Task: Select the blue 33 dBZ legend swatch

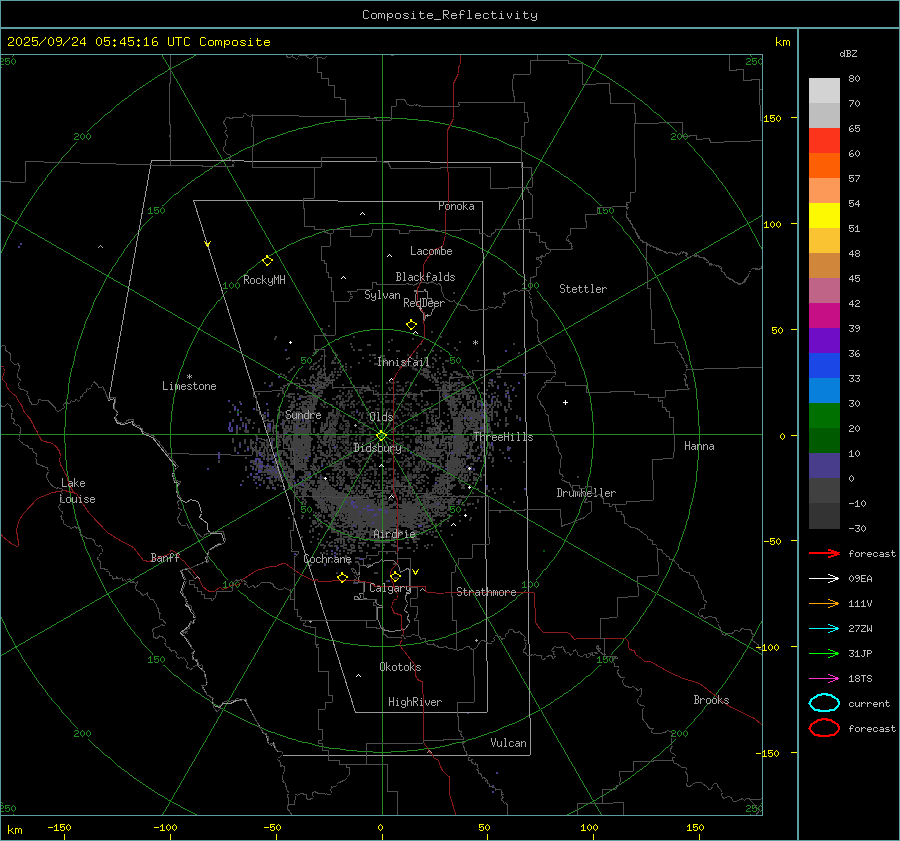Action: point(824,390)
